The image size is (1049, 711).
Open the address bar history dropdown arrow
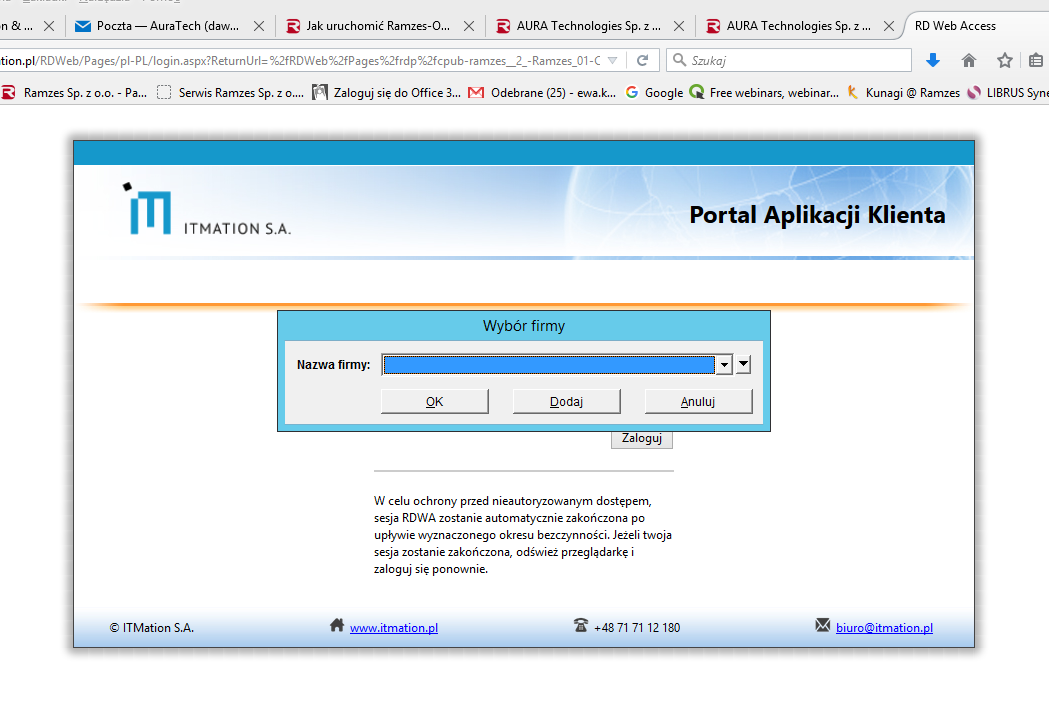pyautogui.click(x=612, y=61)
